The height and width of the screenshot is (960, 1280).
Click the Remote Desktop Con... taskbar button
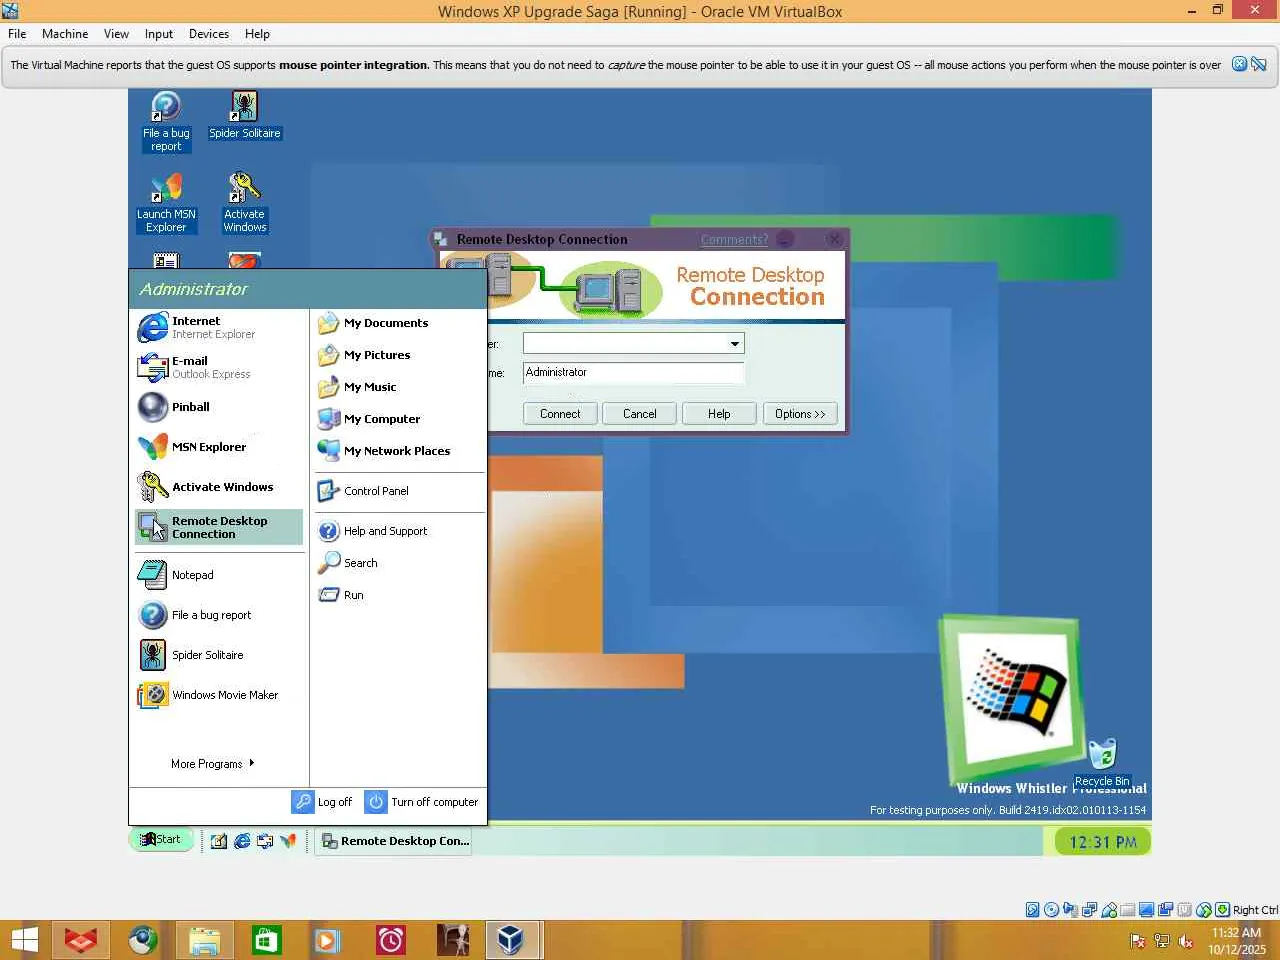point(395,841)
